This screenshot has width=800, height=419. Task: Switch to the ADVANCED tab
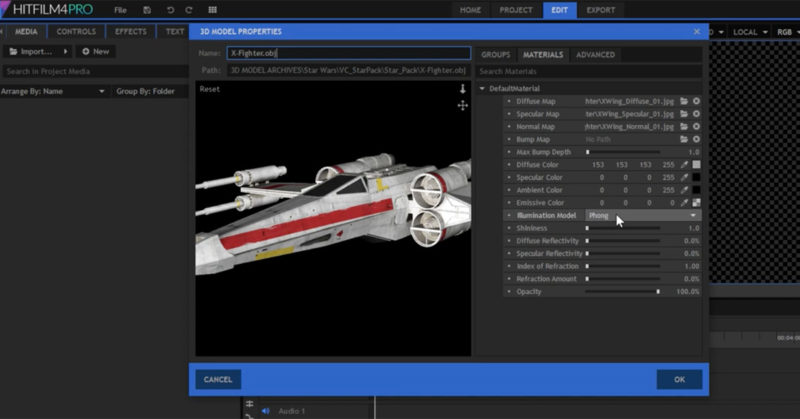tap(595, 55)
